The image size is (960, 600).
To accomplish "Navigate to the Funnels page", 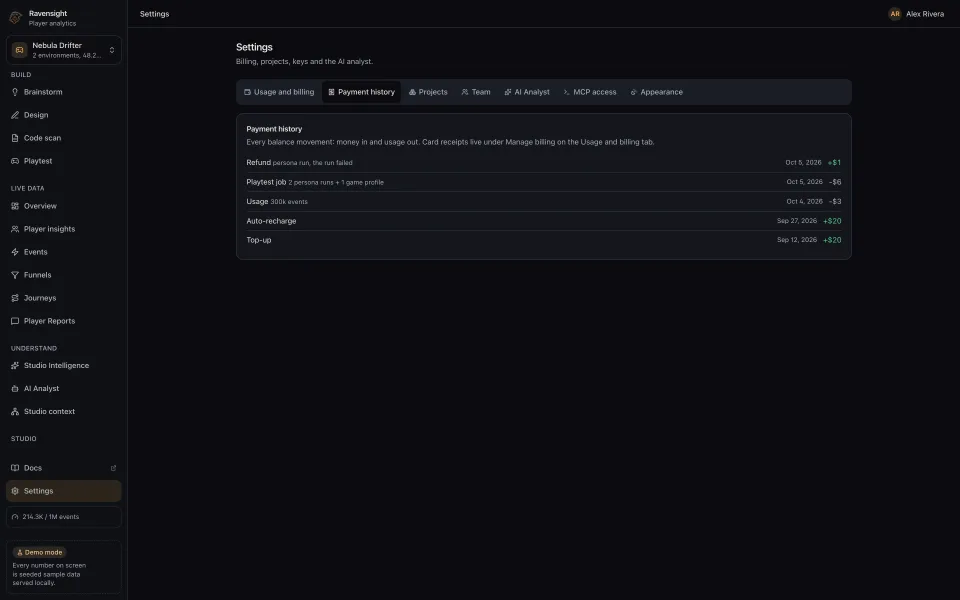I will (64, 275).
